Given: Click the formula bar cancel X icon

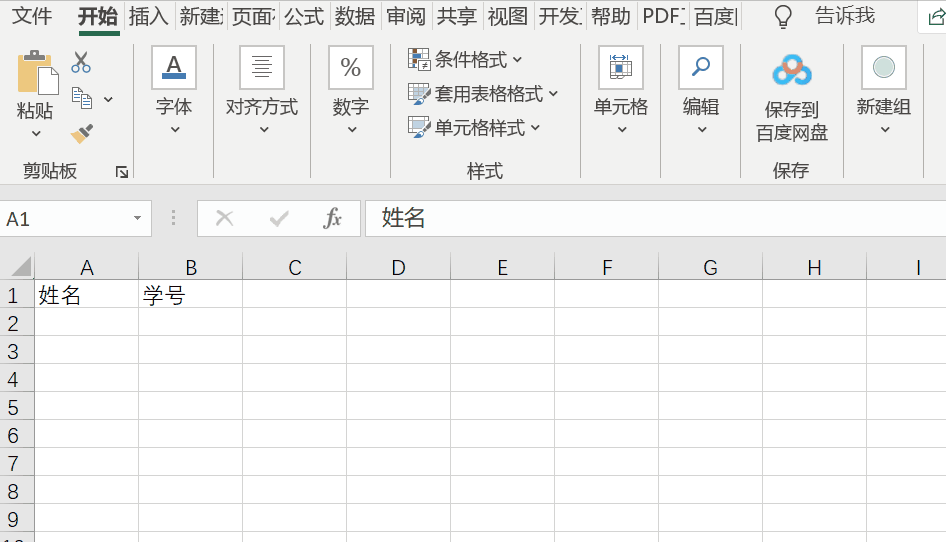Looking at the screenshot, I should coord(224,218).
